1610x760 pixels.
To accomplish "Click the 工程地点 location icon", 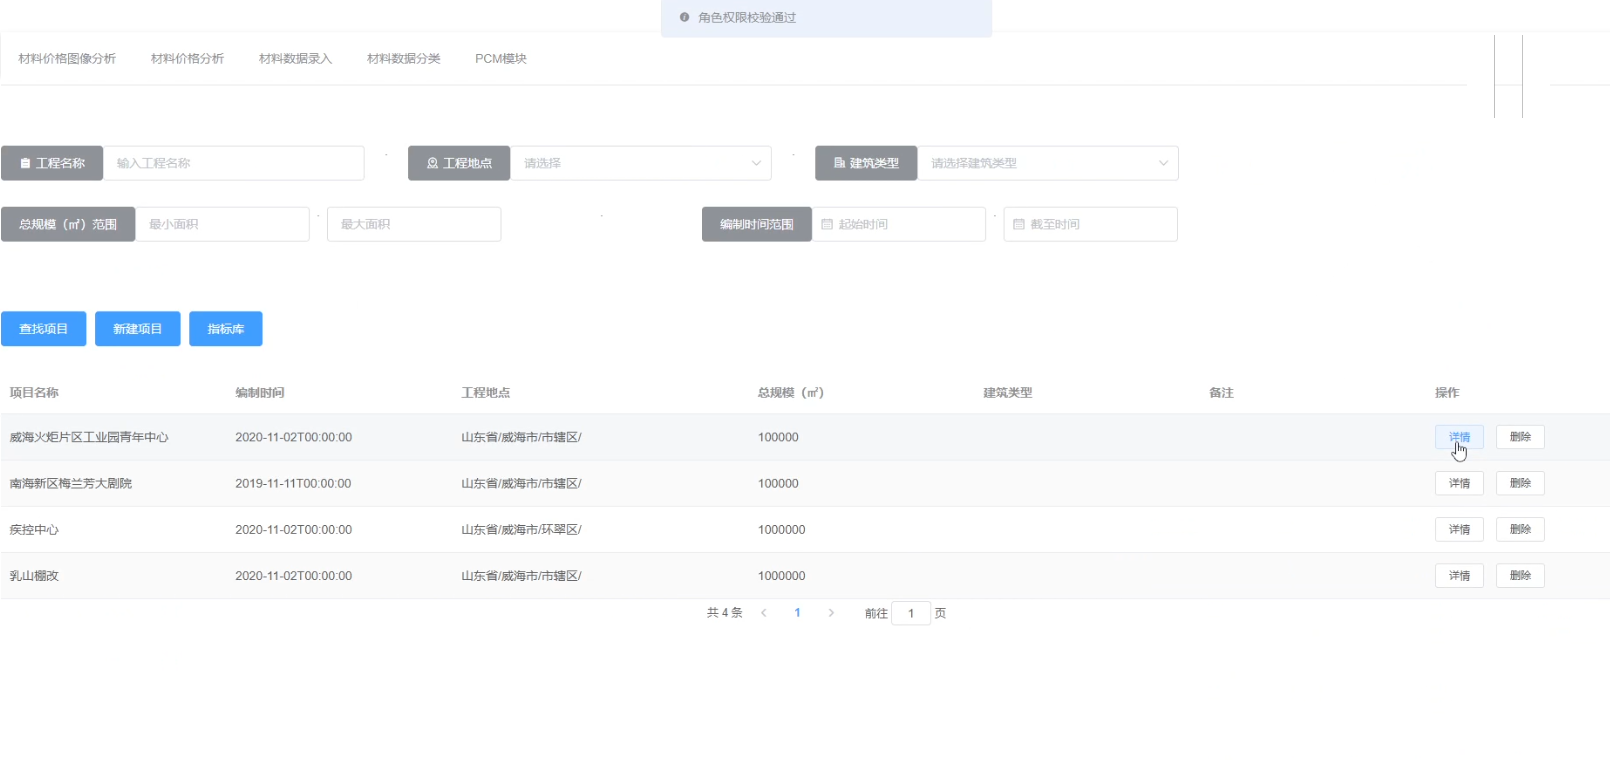I will (x=433, y=163).
